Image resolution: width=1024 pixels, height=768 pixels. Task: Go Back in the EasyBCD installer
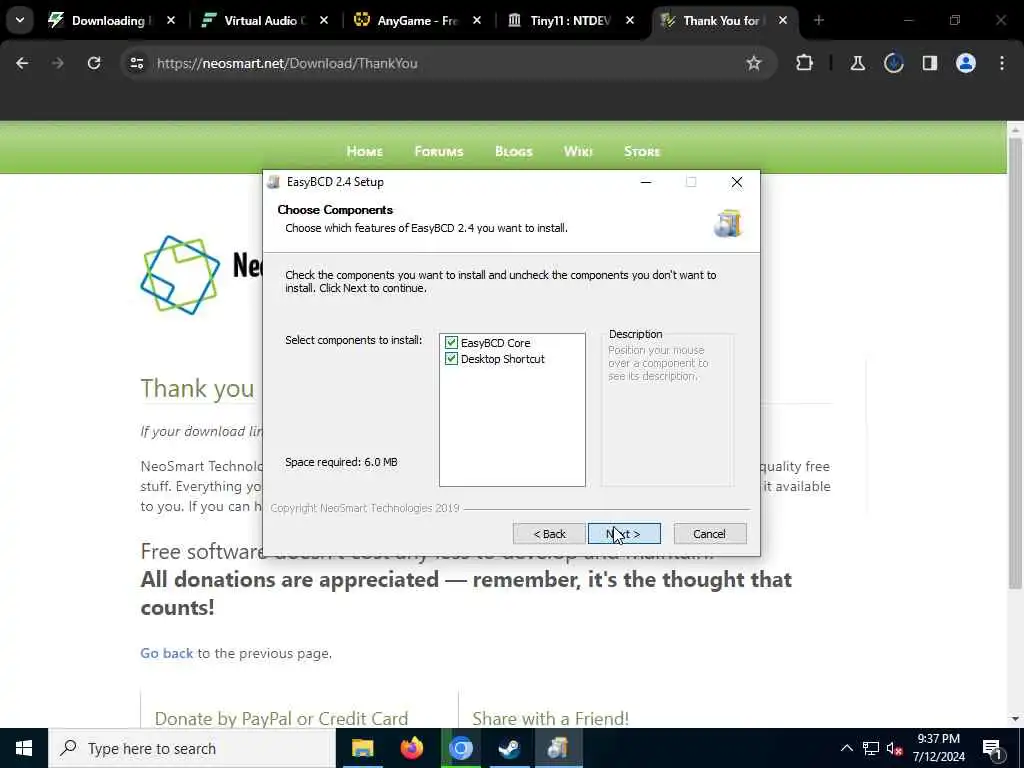[x=549, y=534]
